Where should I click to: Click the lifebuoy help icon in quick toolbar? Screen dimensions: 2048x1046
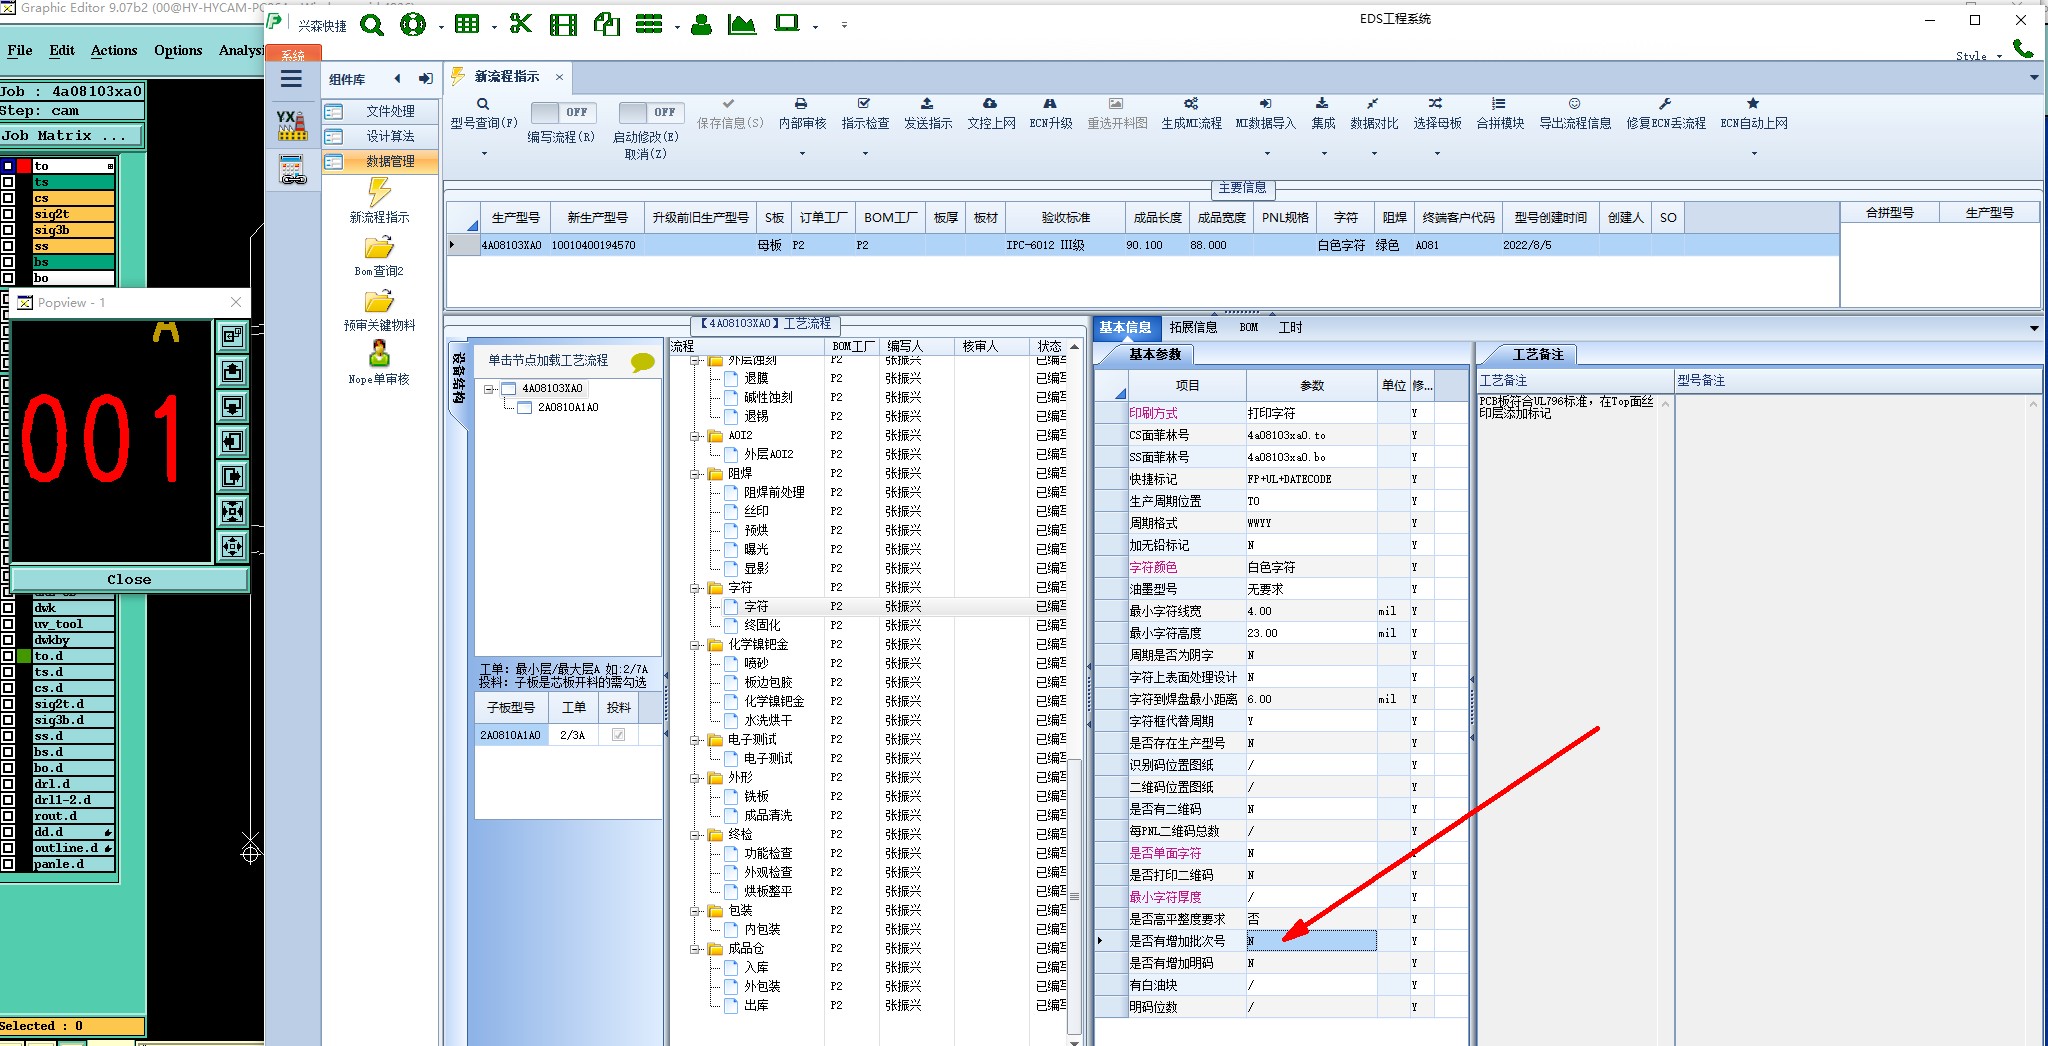413,24
